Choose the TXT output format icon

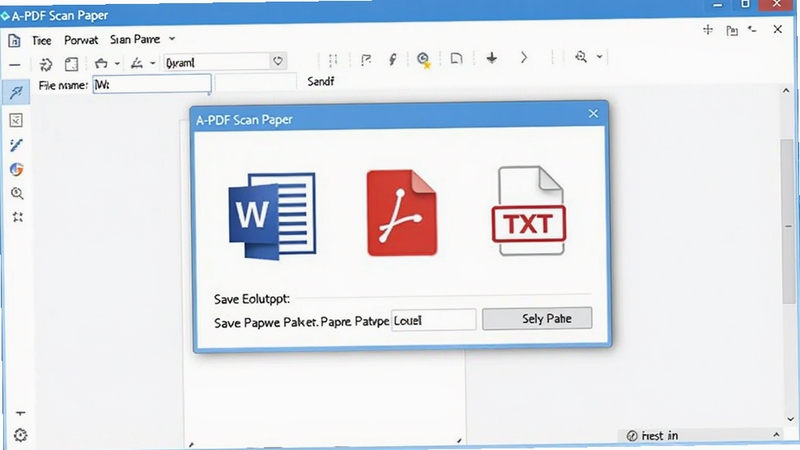tap(529, 211)
